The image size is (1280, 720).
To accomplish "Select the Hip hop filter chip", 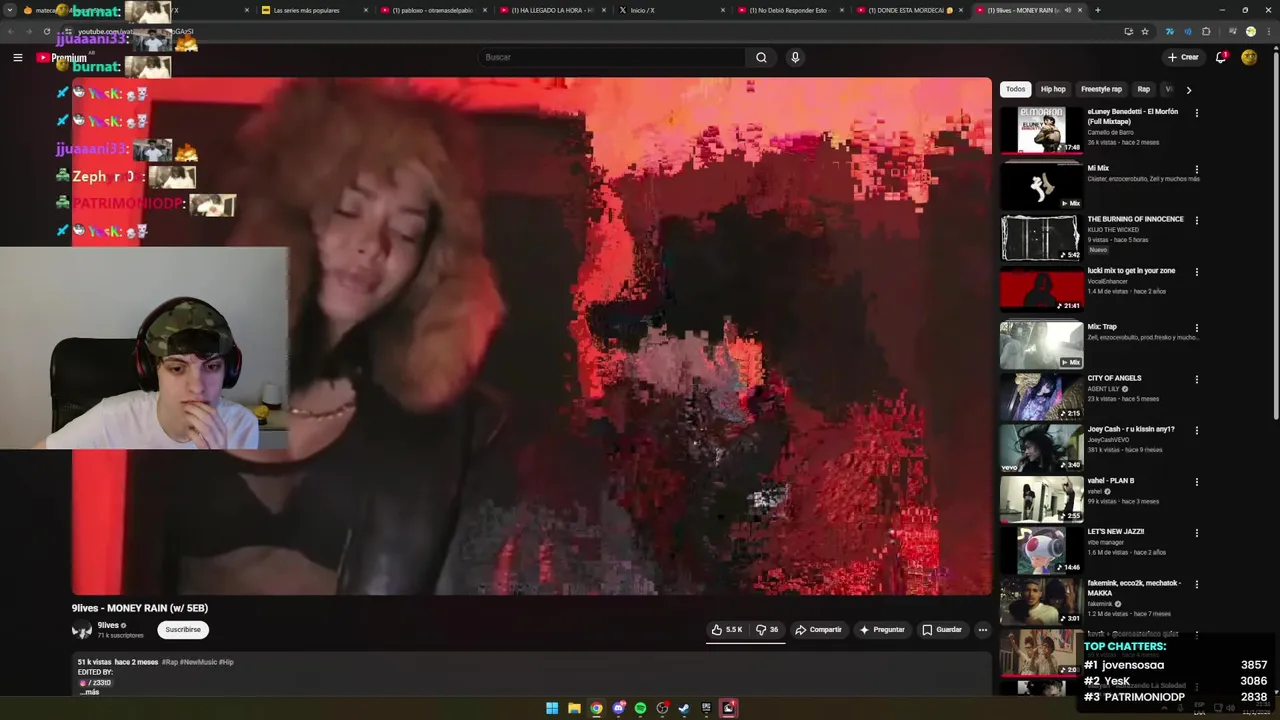I will point(1053,89).
